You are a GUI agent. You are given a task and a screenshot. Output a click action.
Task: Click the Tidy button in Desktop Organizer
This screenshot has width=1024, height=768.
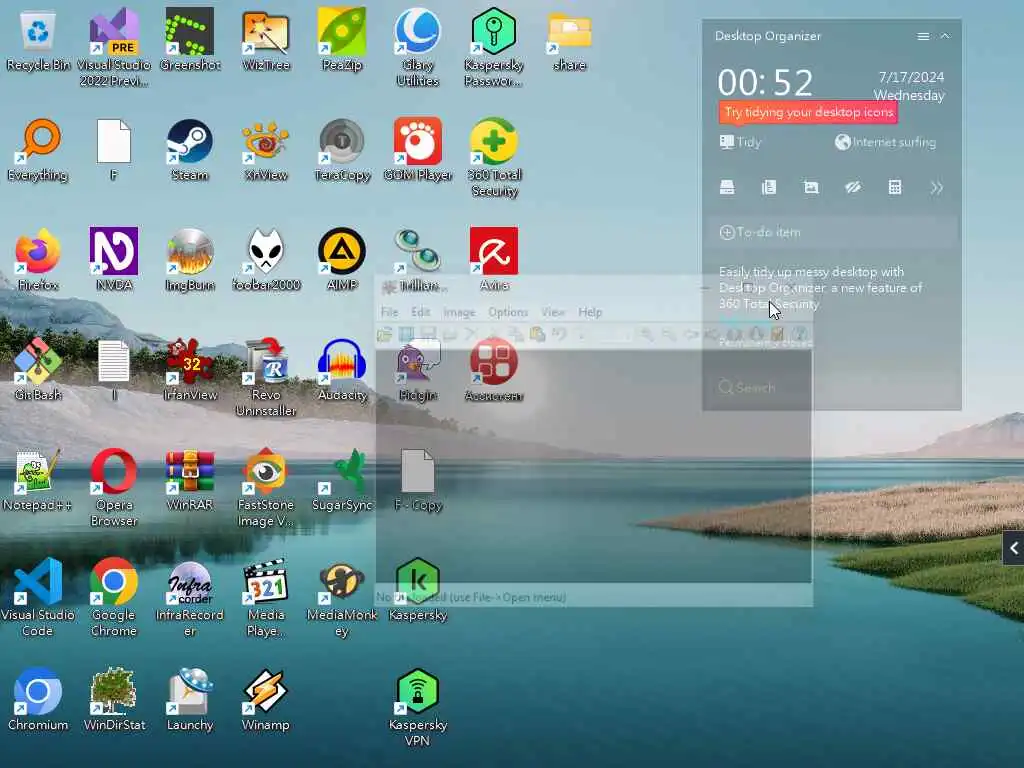point(740,142)
